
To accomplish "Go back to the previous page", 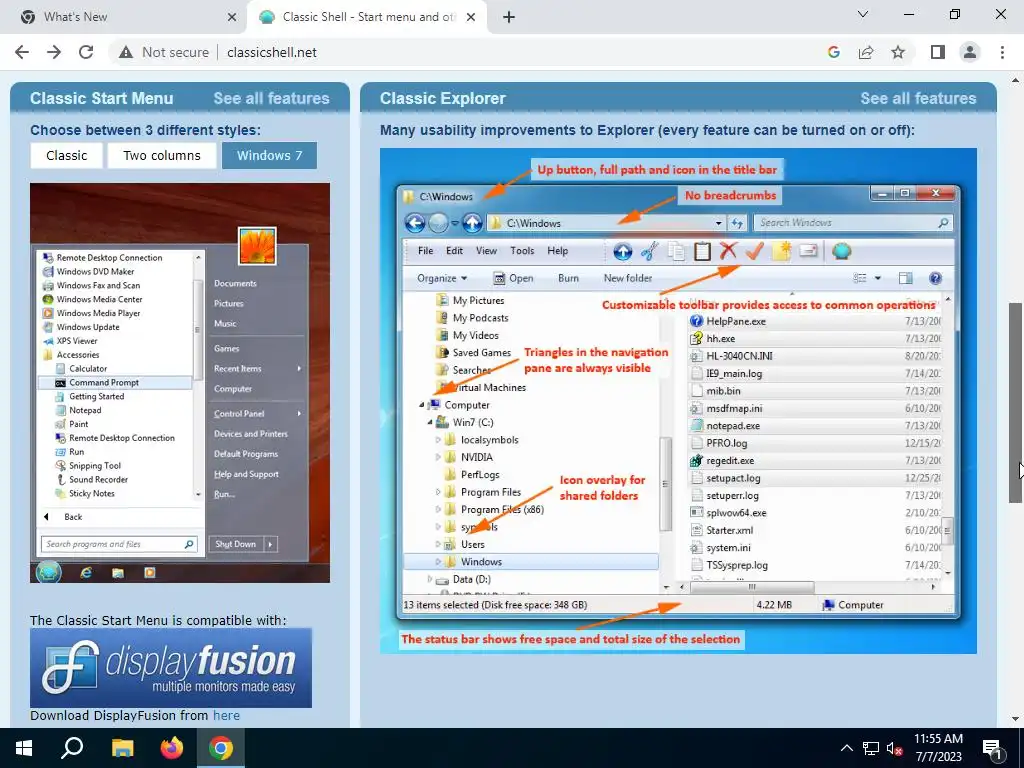I will (22, 52).
